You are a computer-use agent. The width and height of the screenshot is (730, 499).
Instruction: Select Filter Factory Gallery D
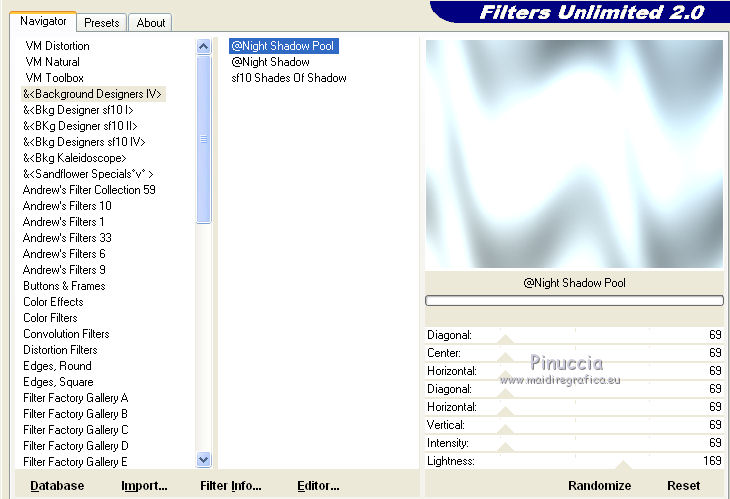(x=75, y=446)
